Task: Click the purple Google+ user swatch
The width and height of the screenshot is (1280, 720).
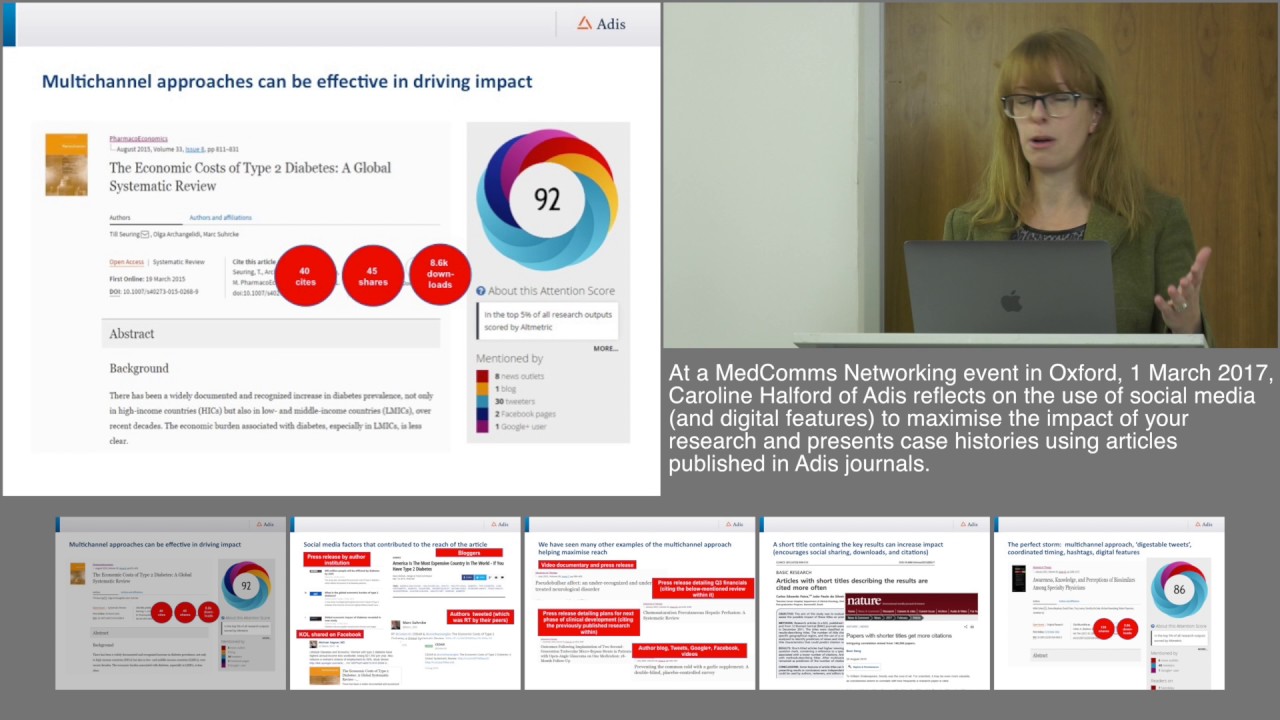Action: point(482,426)
